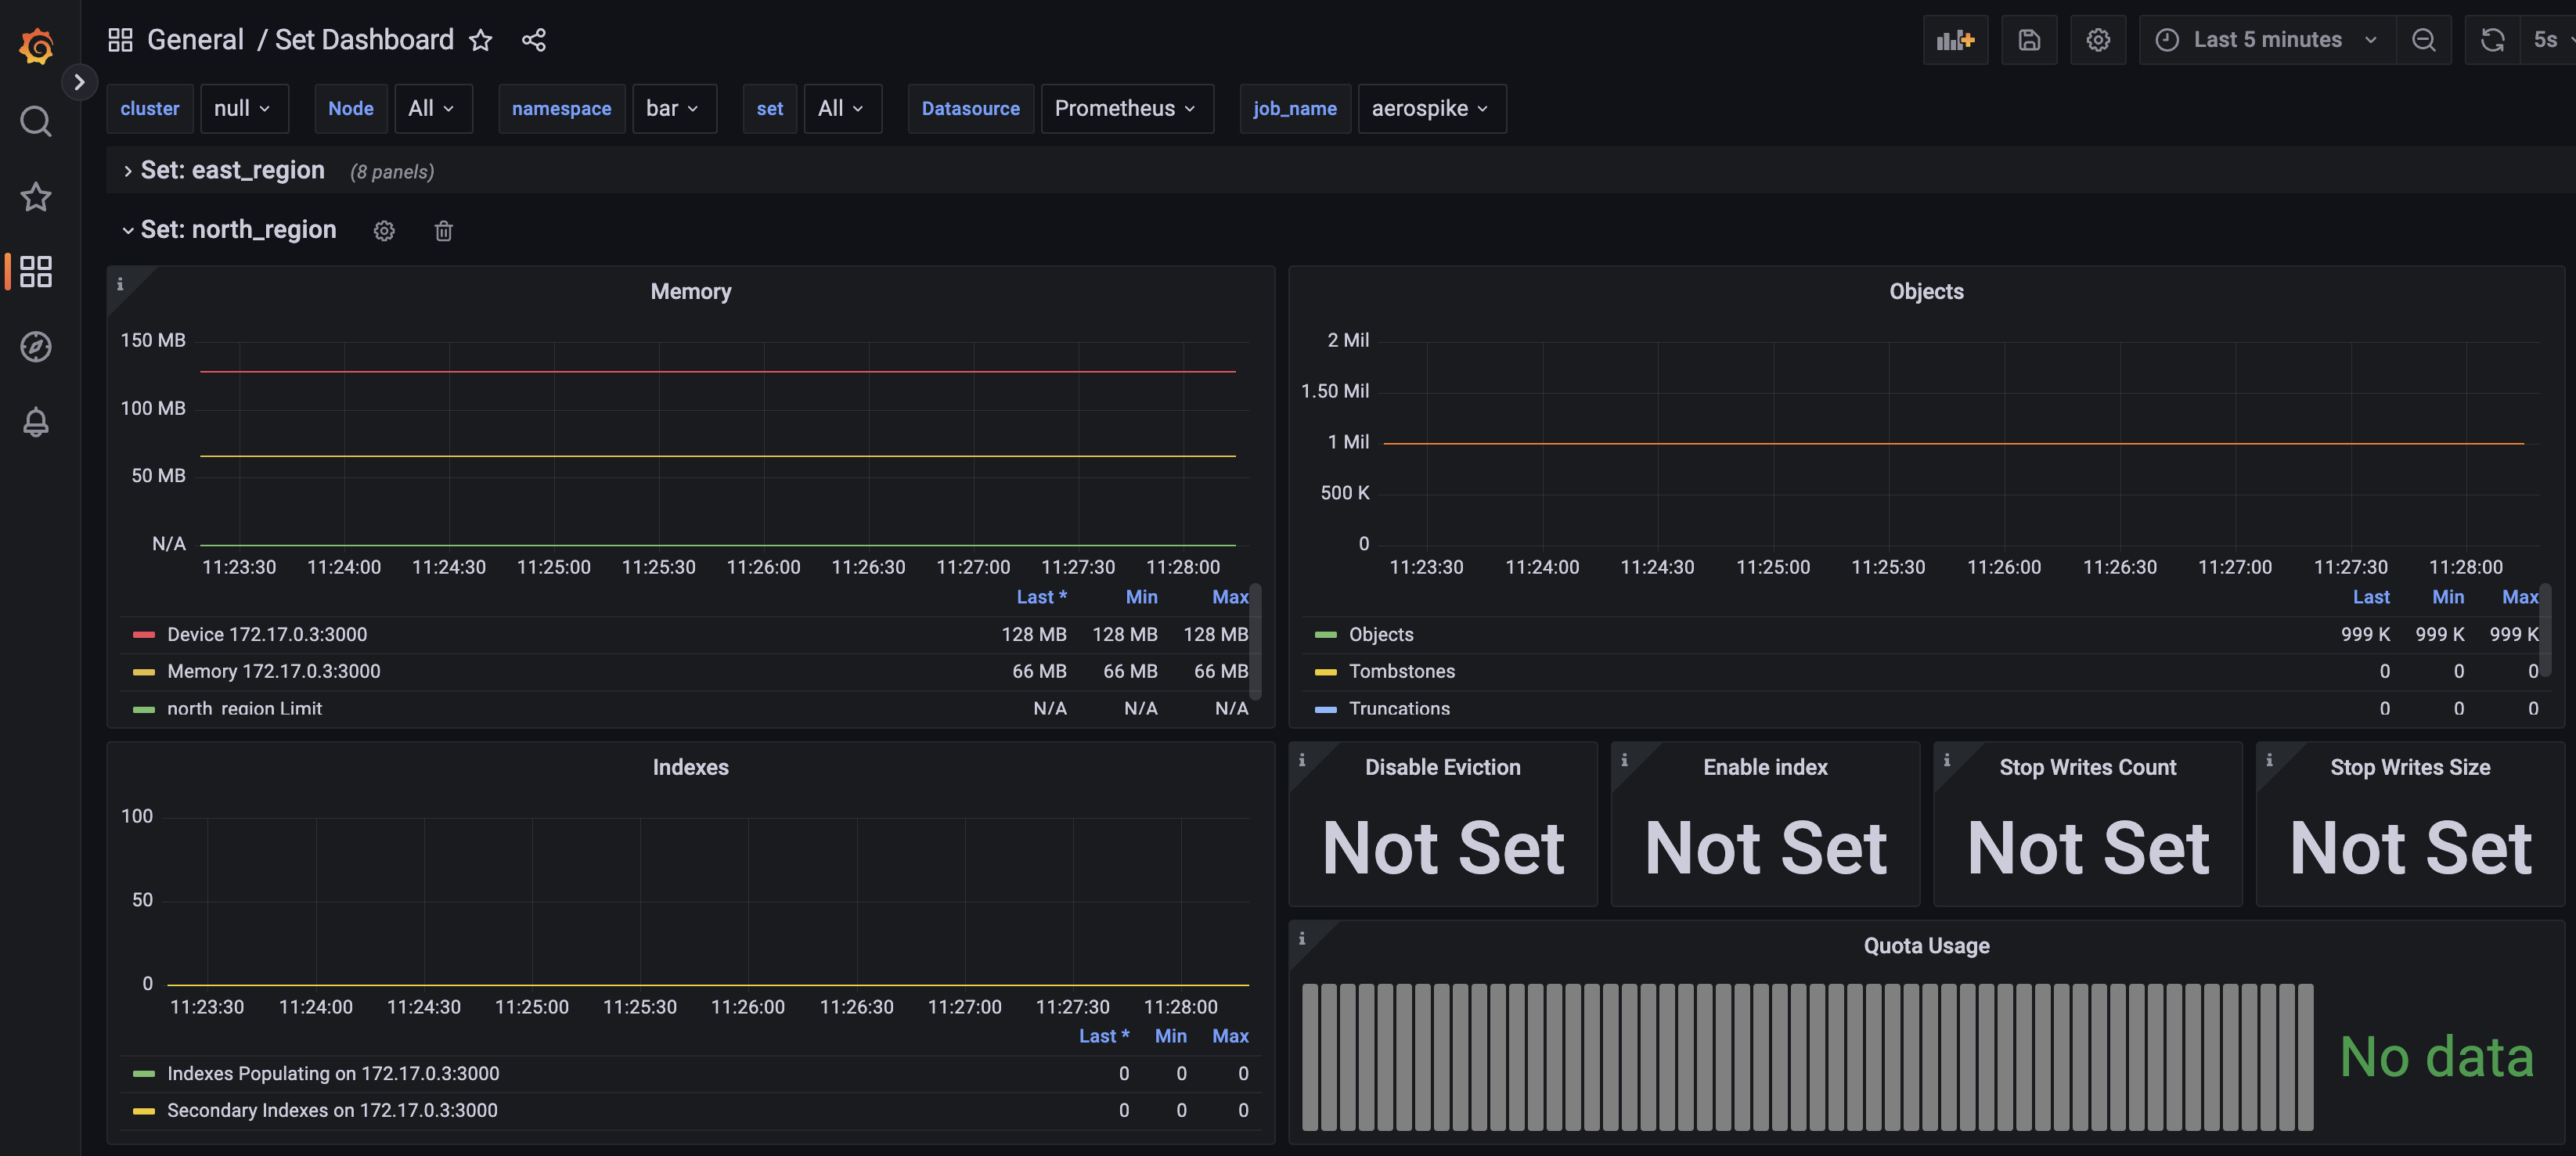2576x1156 pixels.
Task: Refresh the dashboard now
Action: click(x=2492, y=40)
